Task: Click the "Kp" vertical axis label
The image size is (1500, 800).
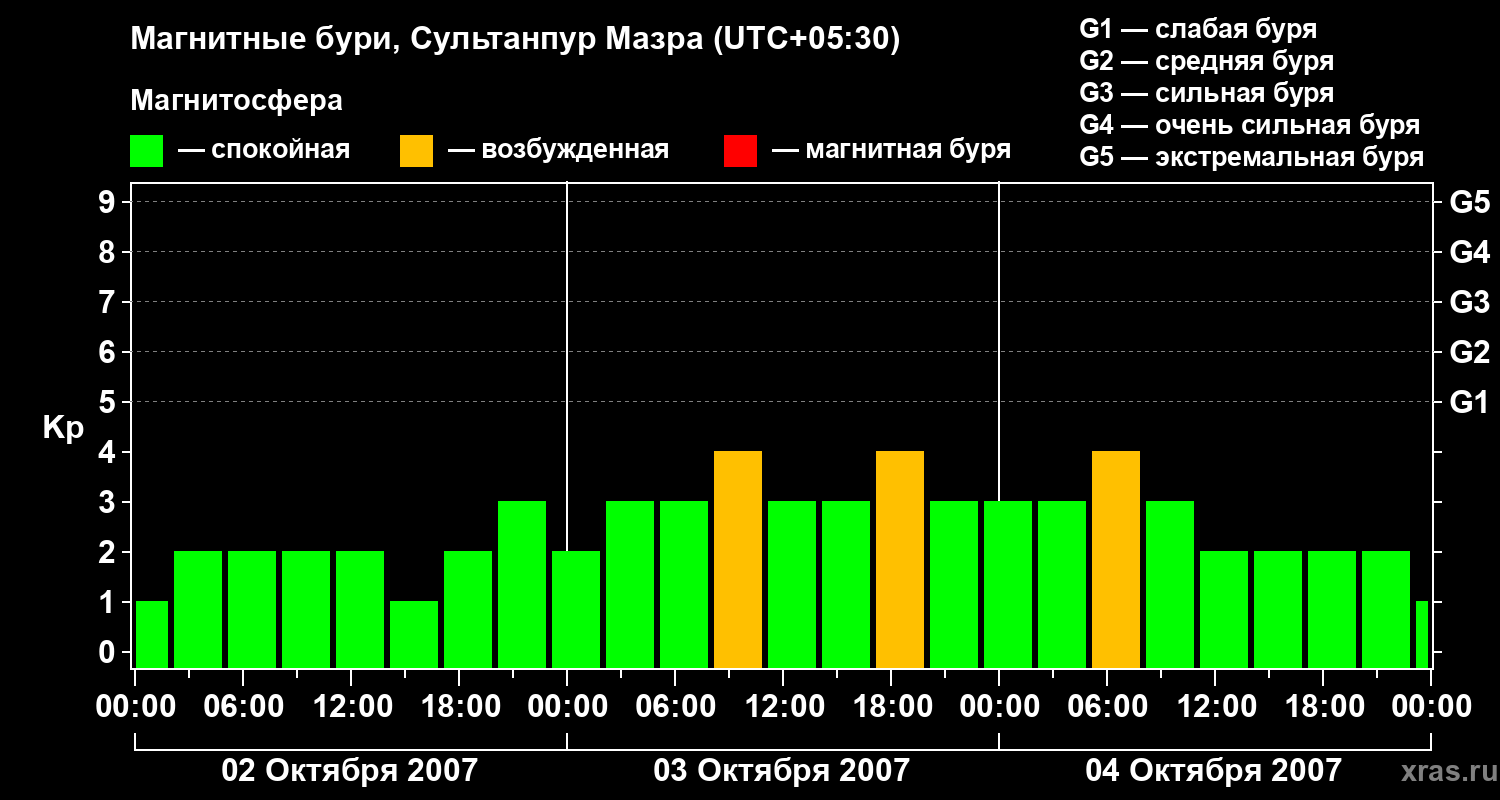Action: 63,428
